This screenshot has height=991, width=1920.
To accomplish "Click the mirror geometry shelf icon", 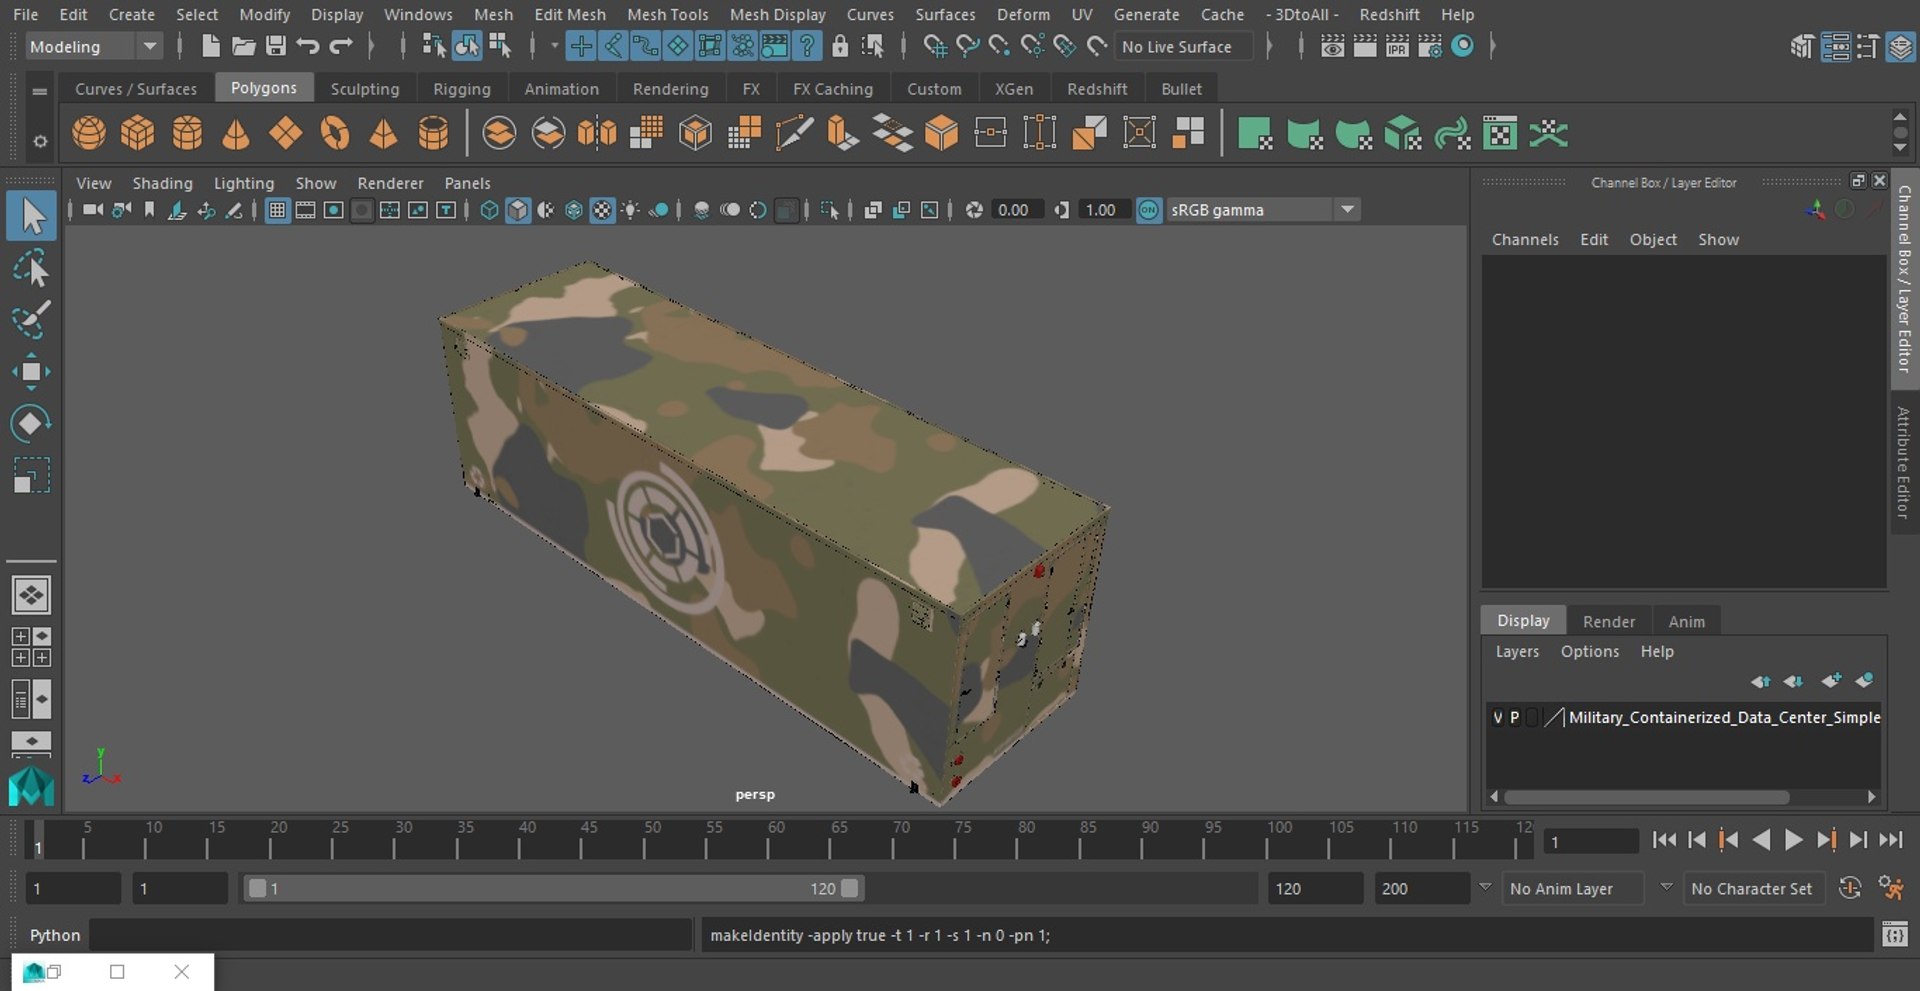I will tap(597, 133).
